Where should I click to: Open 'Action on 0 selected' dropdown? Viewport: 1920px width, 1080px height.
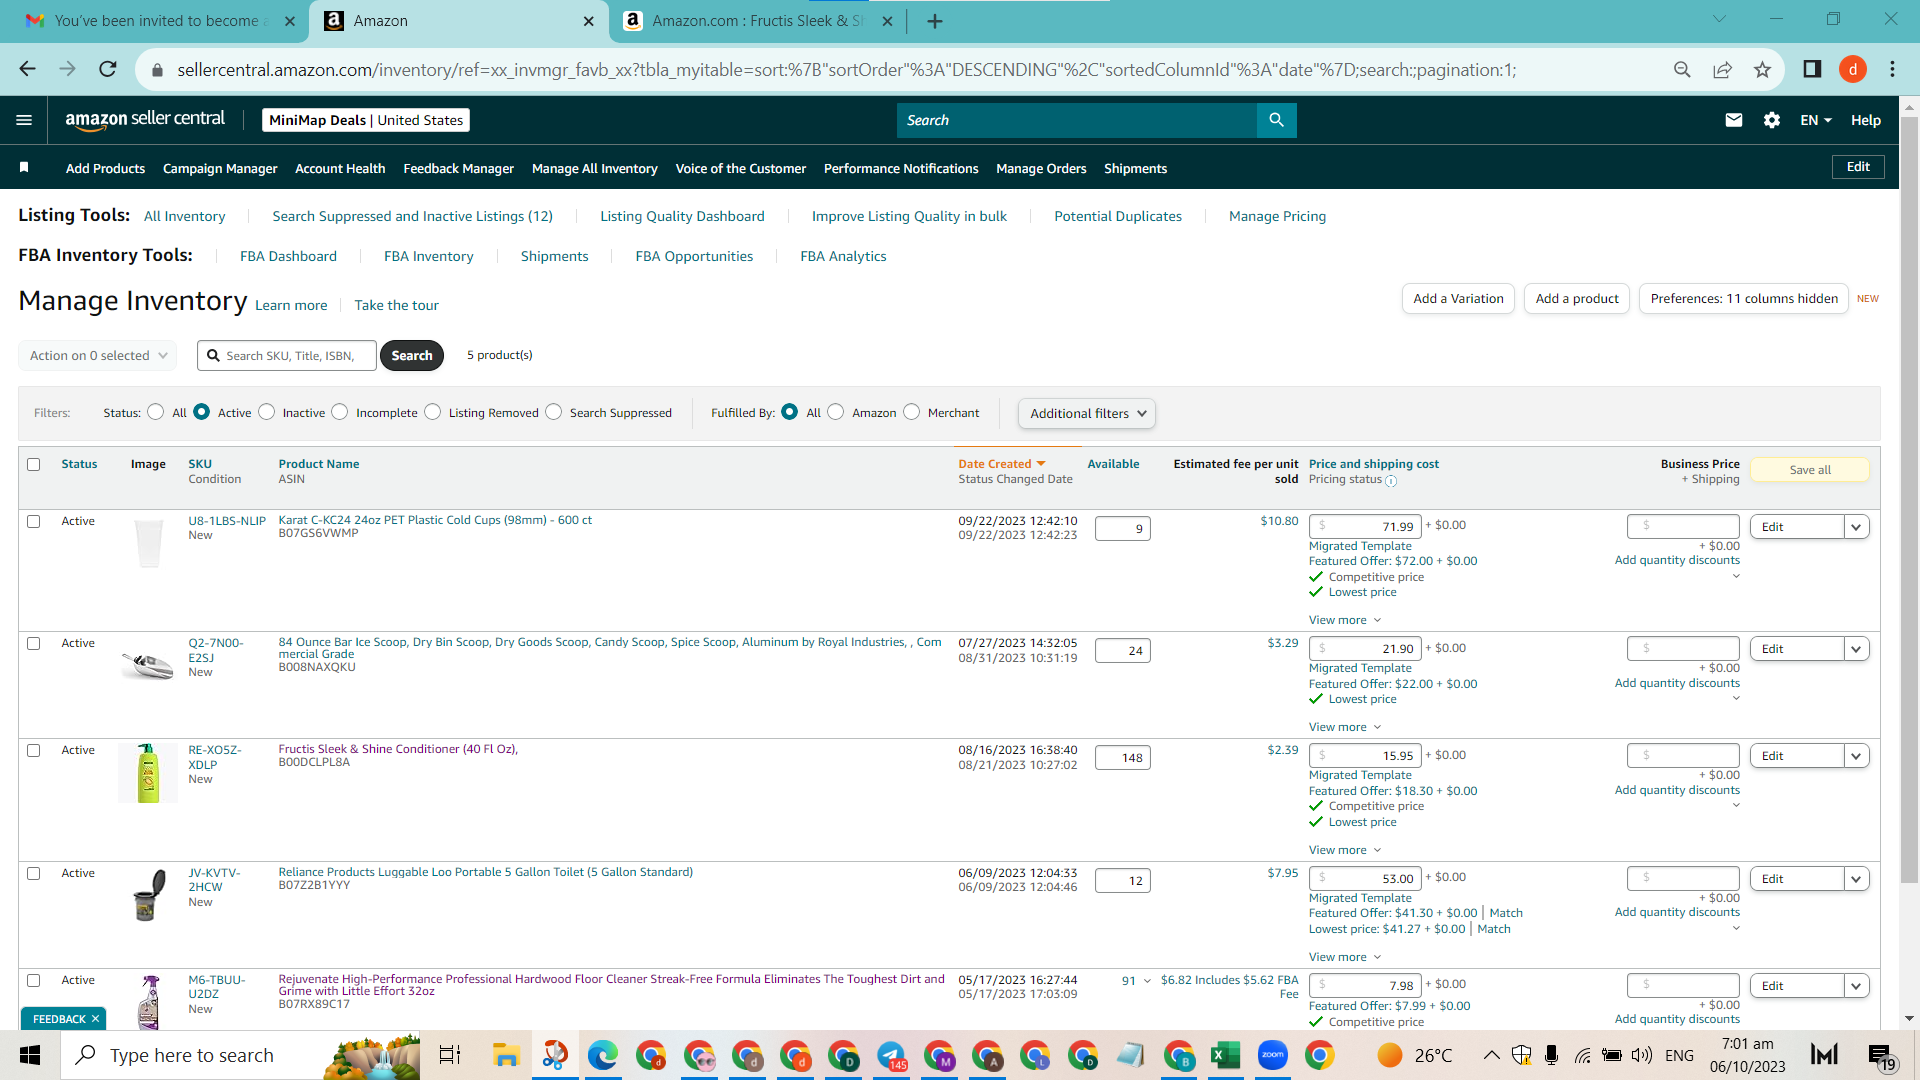coord(98,355)
